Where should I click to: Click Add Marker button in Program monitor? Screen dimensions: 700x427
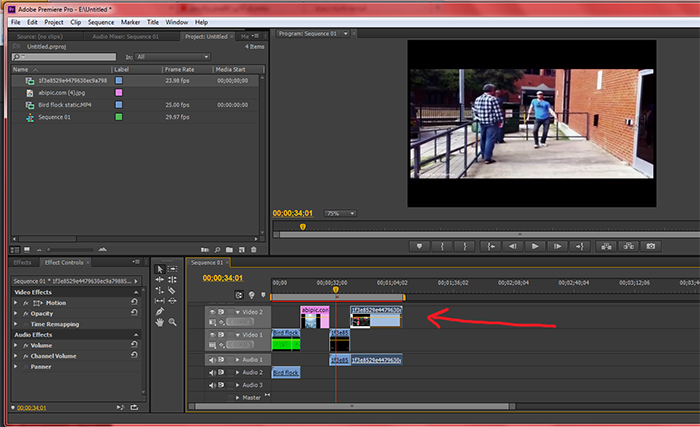click(419, 246)
